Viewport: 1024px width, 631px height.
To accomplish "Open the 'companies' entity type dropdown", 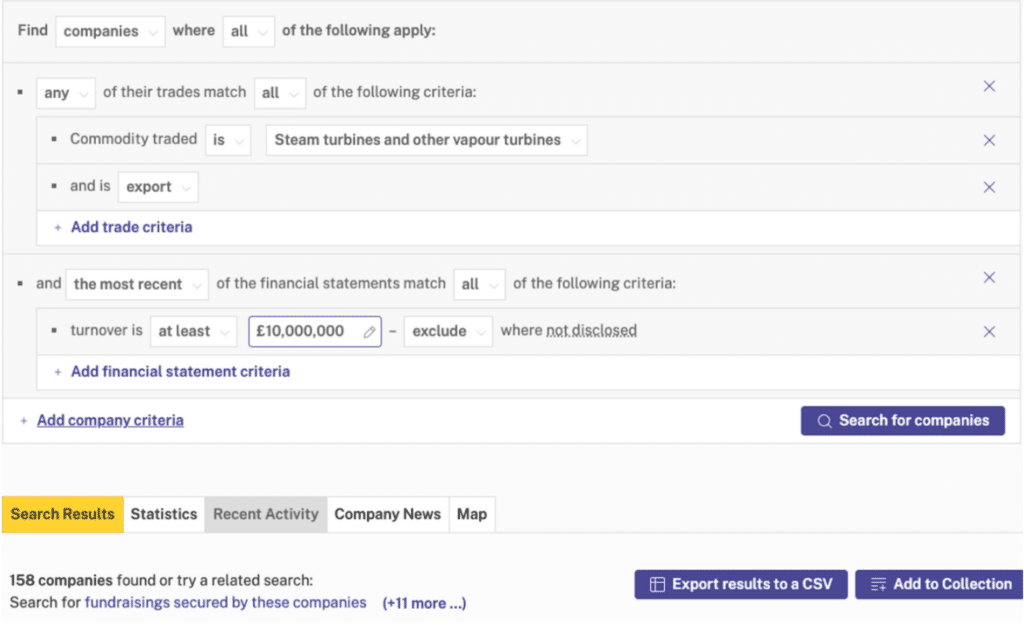I will (110, 31).
